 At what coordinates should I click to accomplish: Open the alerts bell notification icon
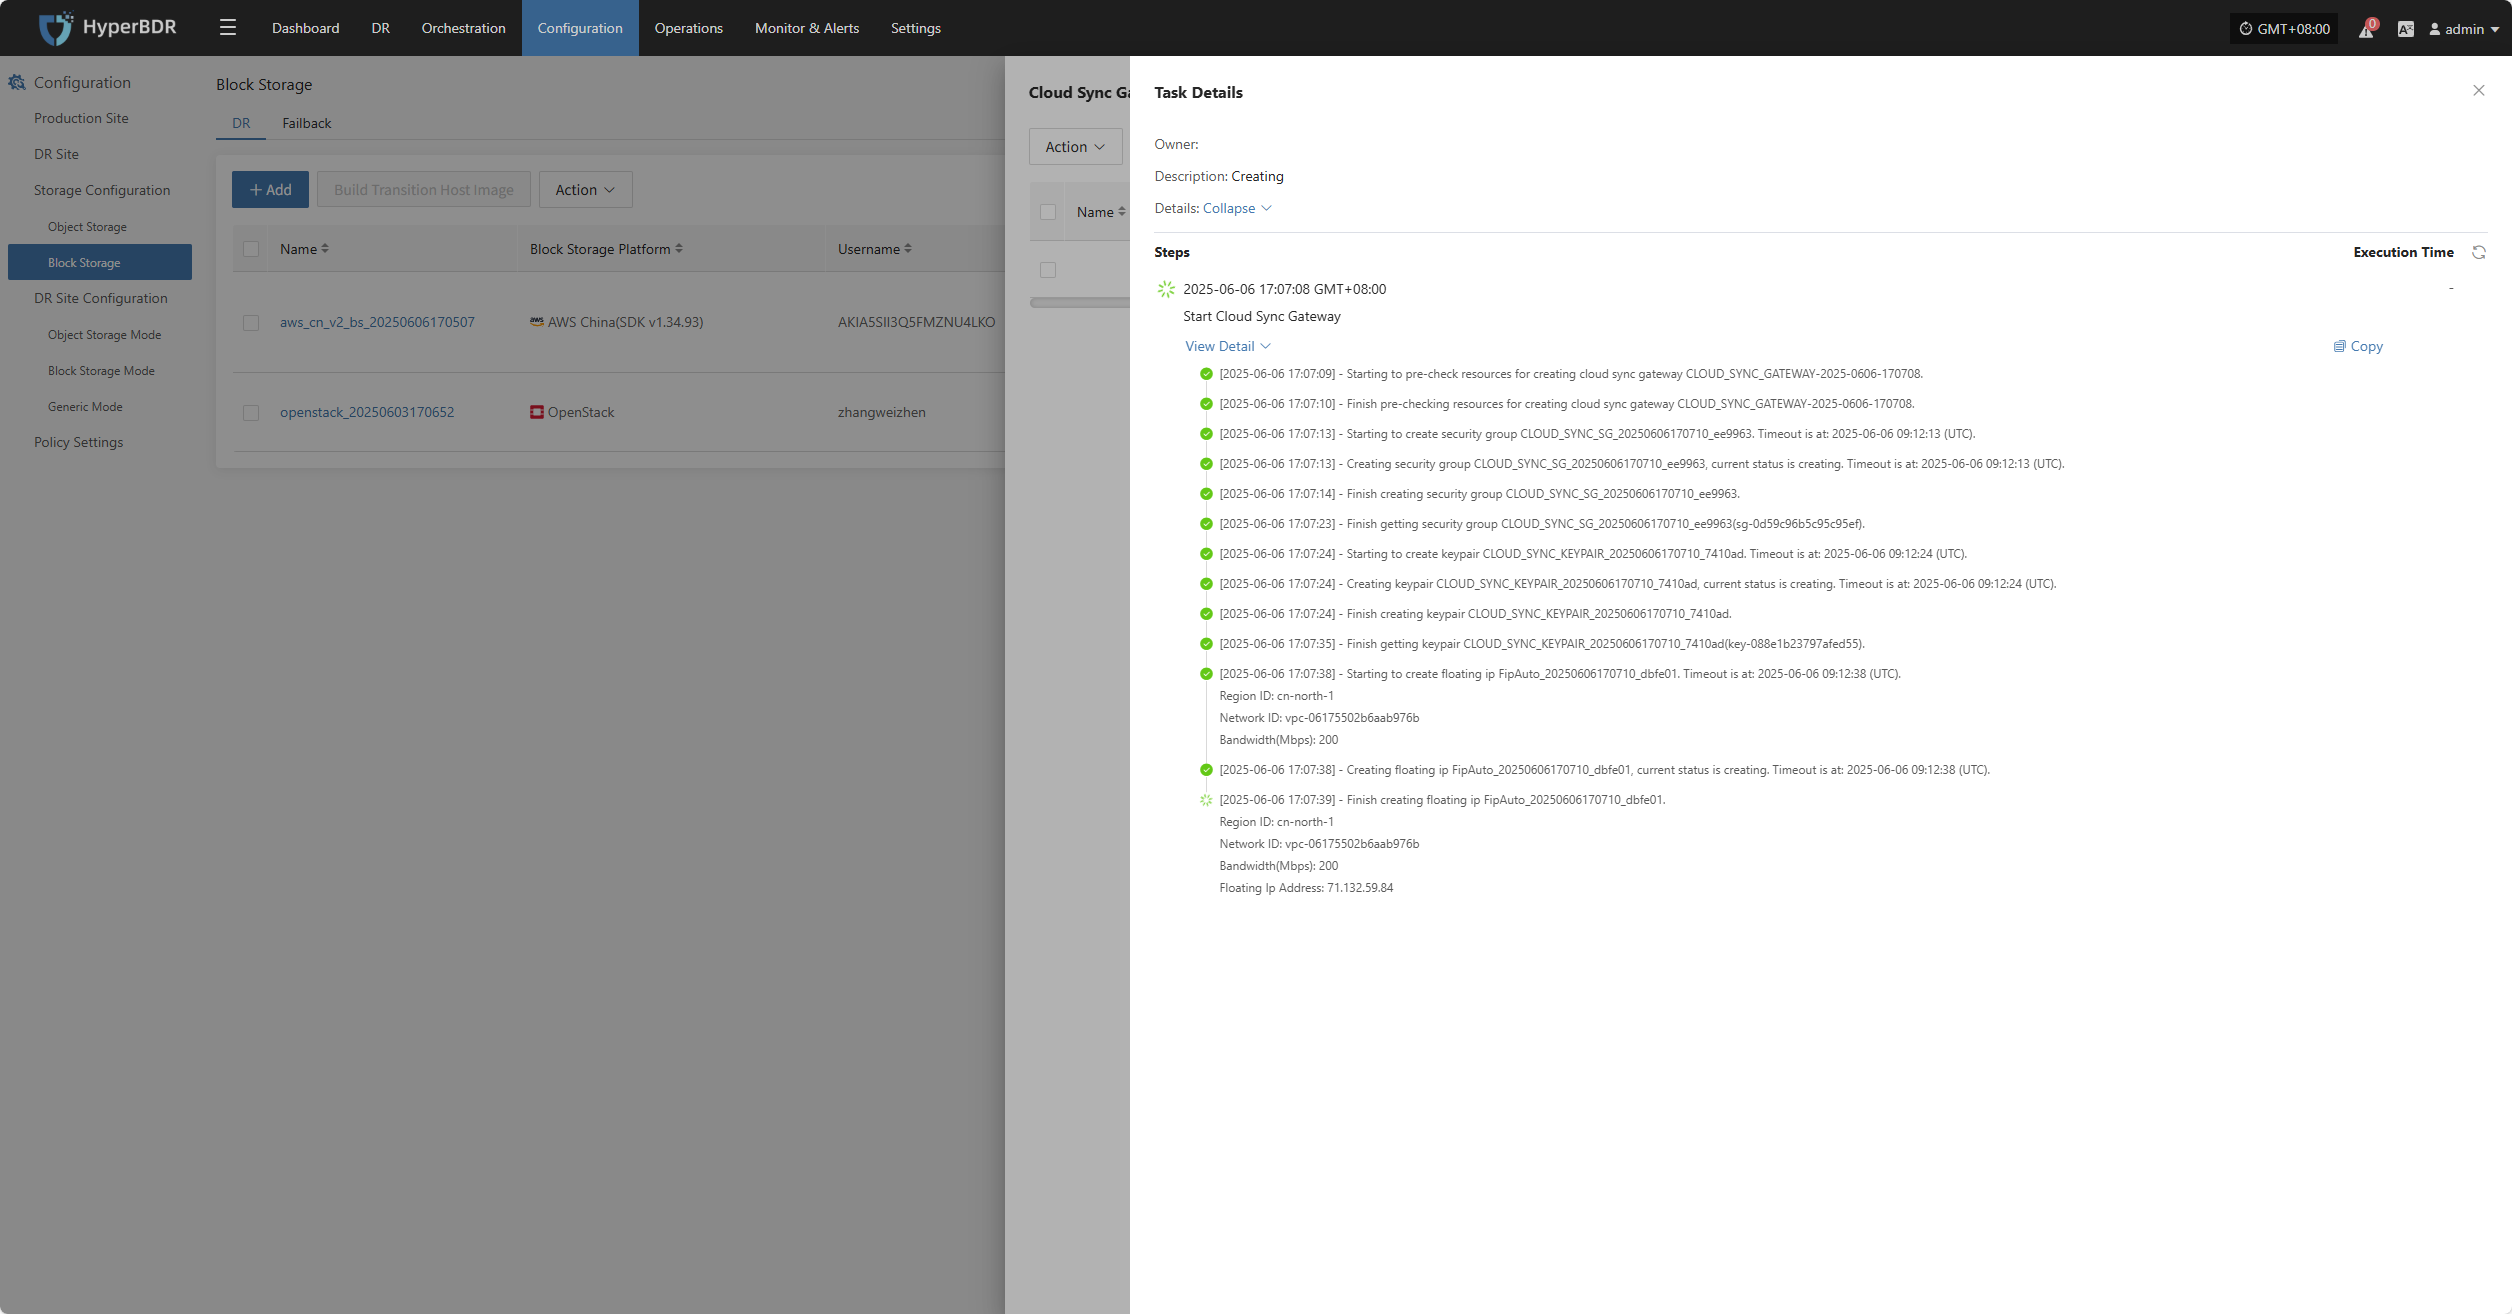2366,29
